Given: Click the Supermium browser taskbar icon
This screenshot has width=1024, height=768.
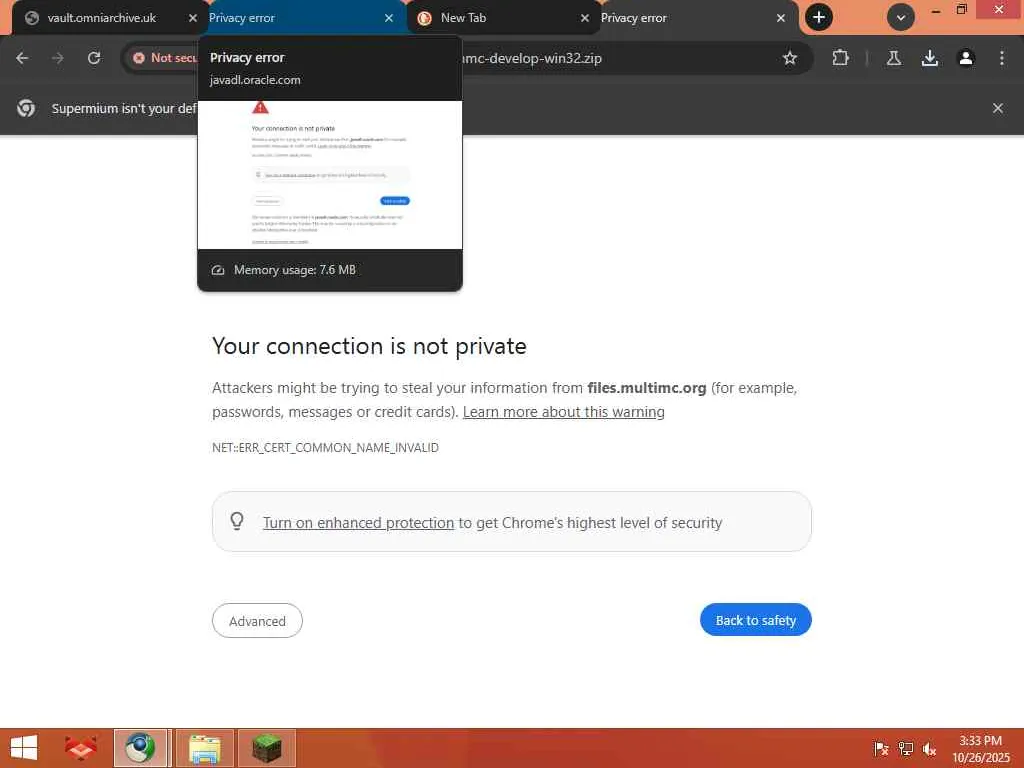Looking at the screenshot, I should pos(140,748).
